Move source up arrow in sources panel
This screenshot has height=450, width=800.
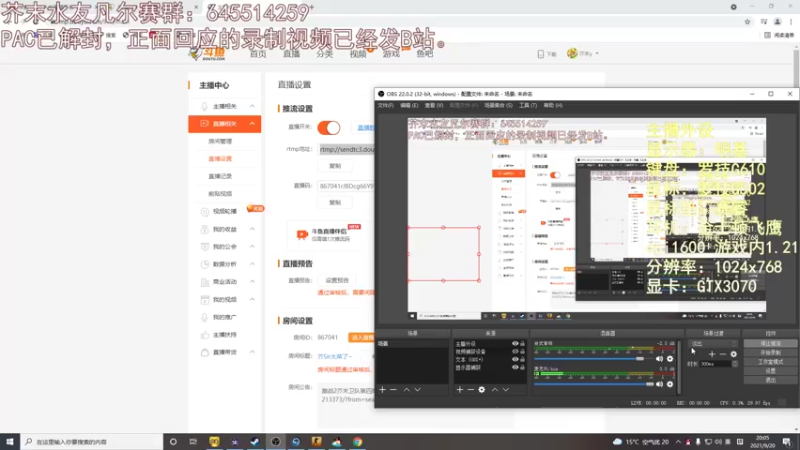tap(495, 390)
